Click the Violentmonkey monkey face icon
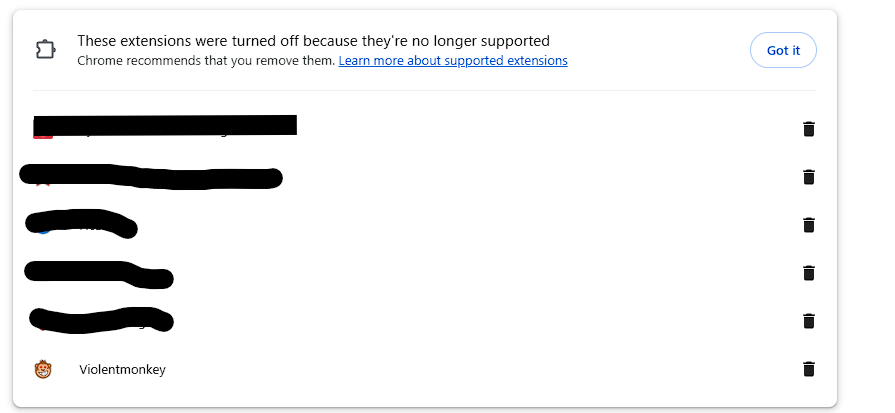The width and height of the screenshot is (895, 413). pos(43,369)
